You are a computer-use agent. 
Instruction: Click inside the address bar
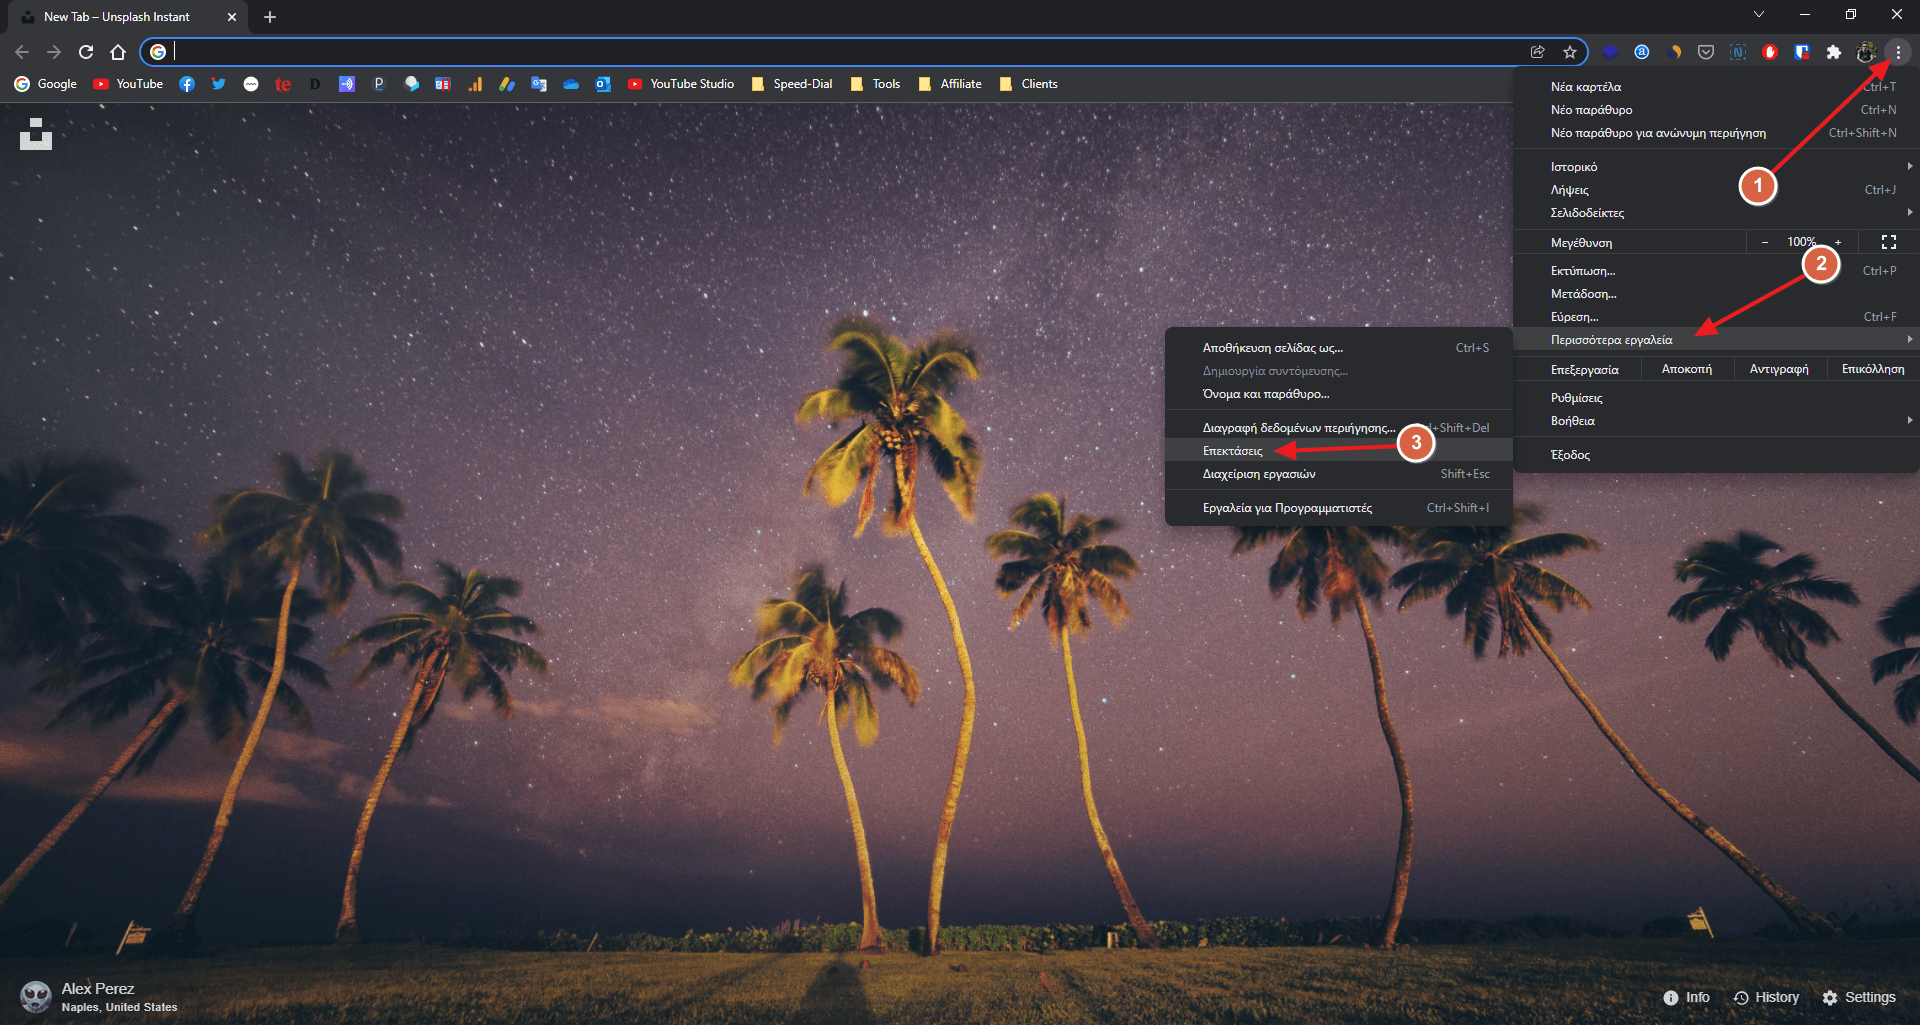(840, 52)
